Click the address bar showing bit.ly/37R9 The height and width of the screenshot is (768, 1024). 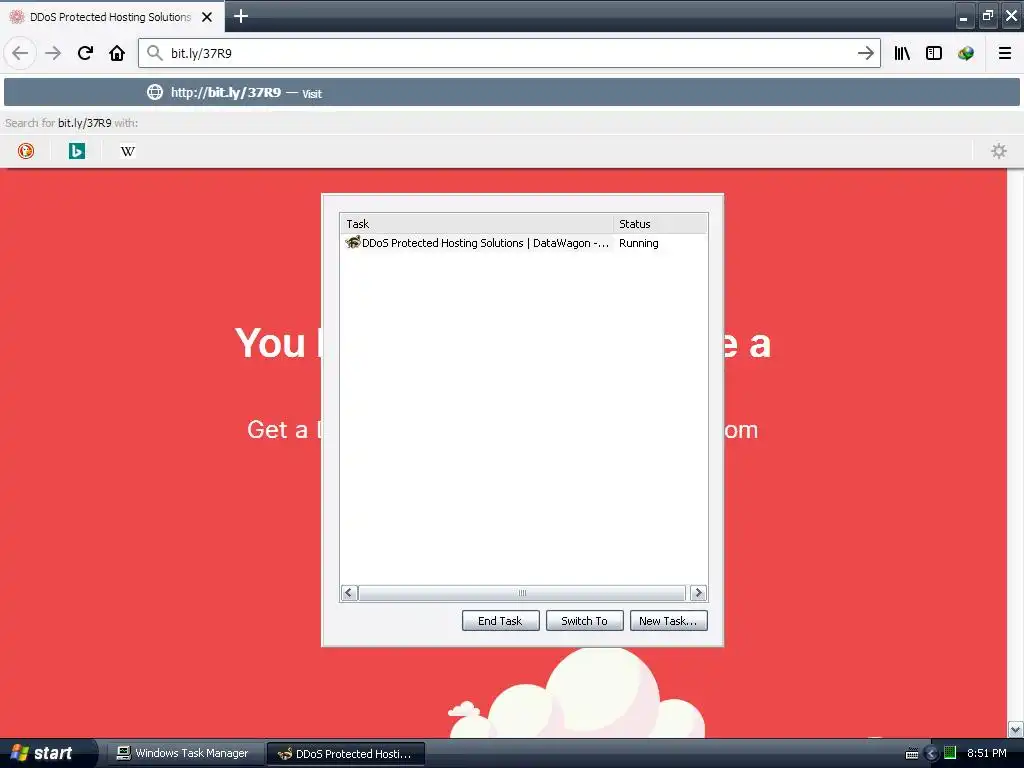(x=509, y=53)
